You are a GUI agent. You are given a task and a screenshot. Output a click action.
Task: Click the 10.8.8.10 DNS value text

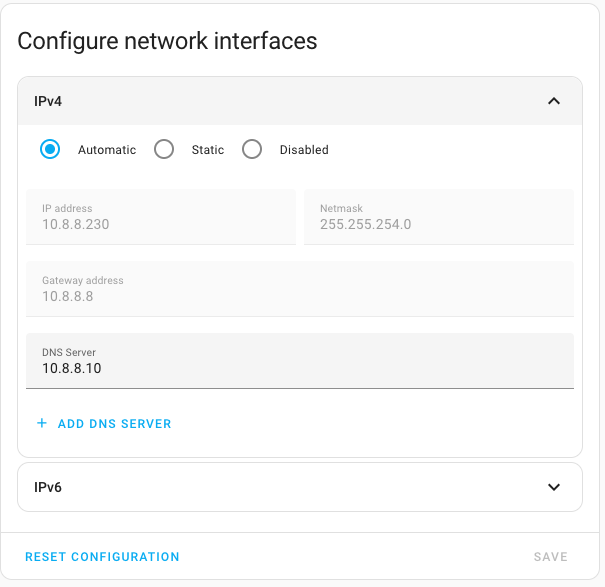click(x=72, y=368)
